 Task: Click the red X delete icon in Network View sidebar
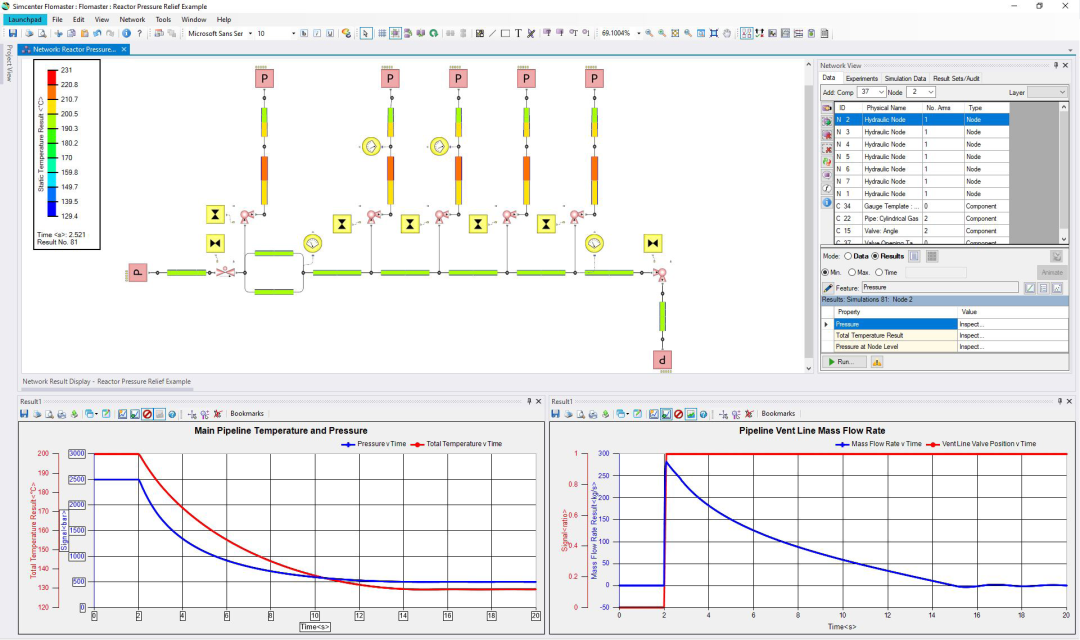coord(827,149)
